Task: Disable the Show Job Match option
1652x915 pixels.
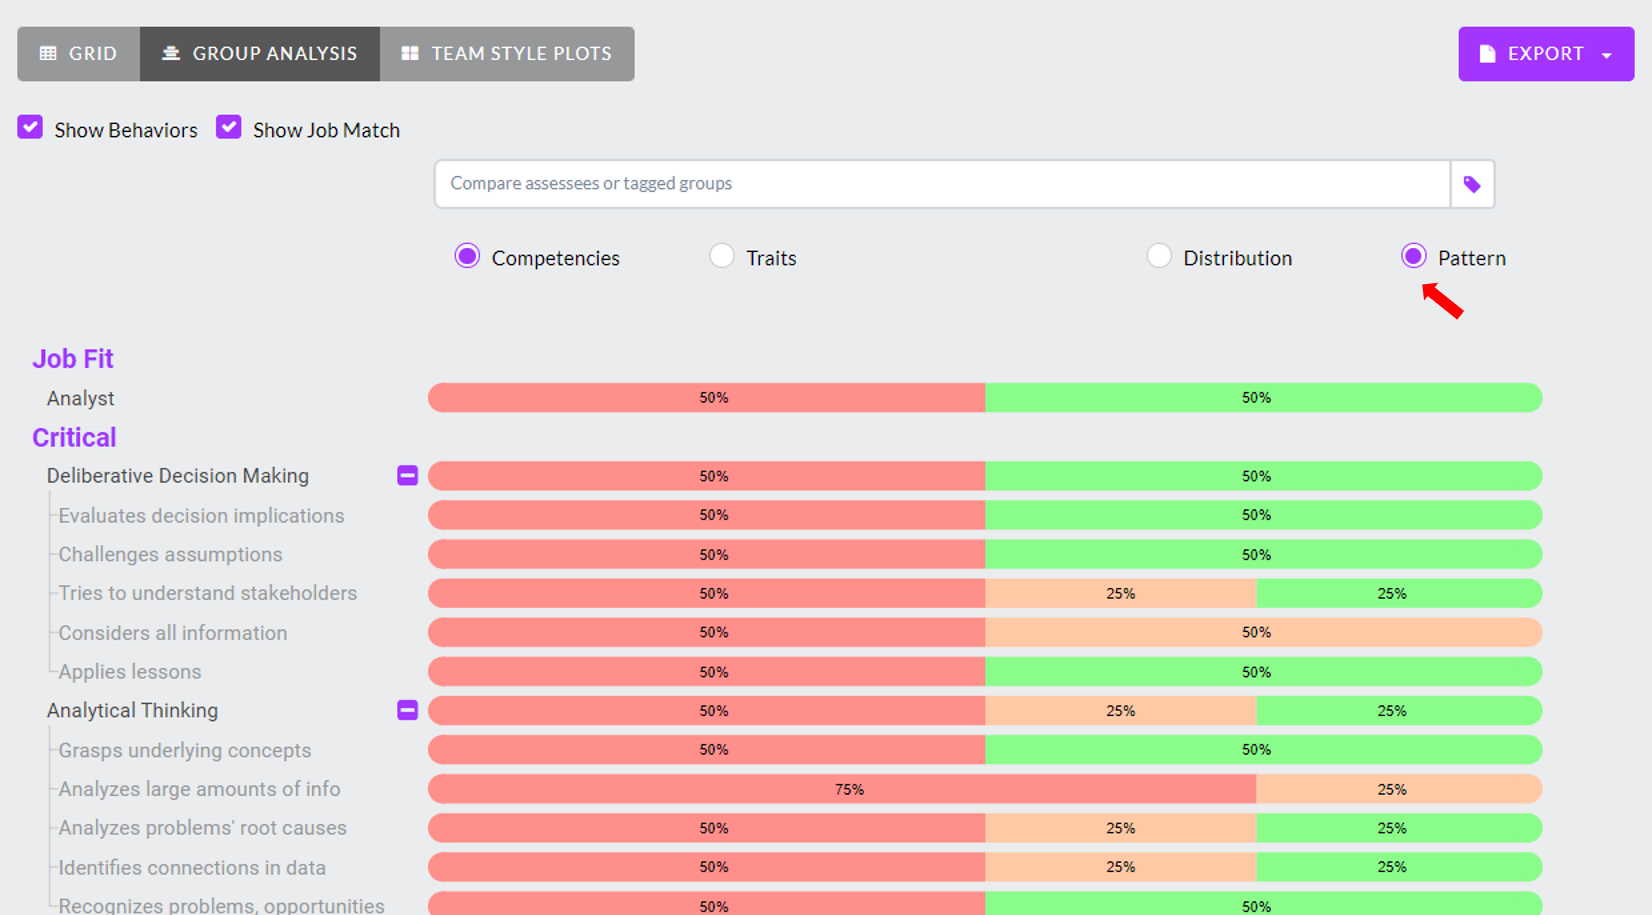Action: (229, 126)
